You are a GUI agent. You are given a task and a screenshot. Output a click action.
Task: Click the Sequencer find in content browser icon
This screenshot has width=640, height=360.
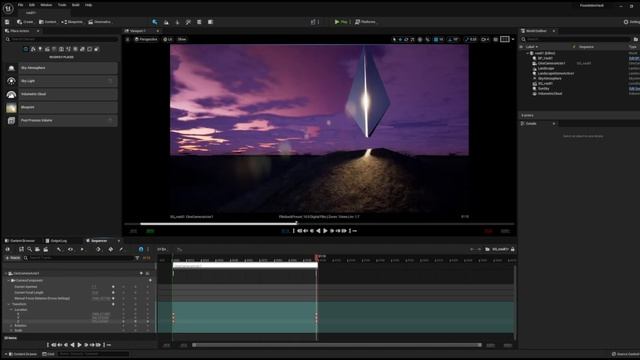tap(29, 249)
